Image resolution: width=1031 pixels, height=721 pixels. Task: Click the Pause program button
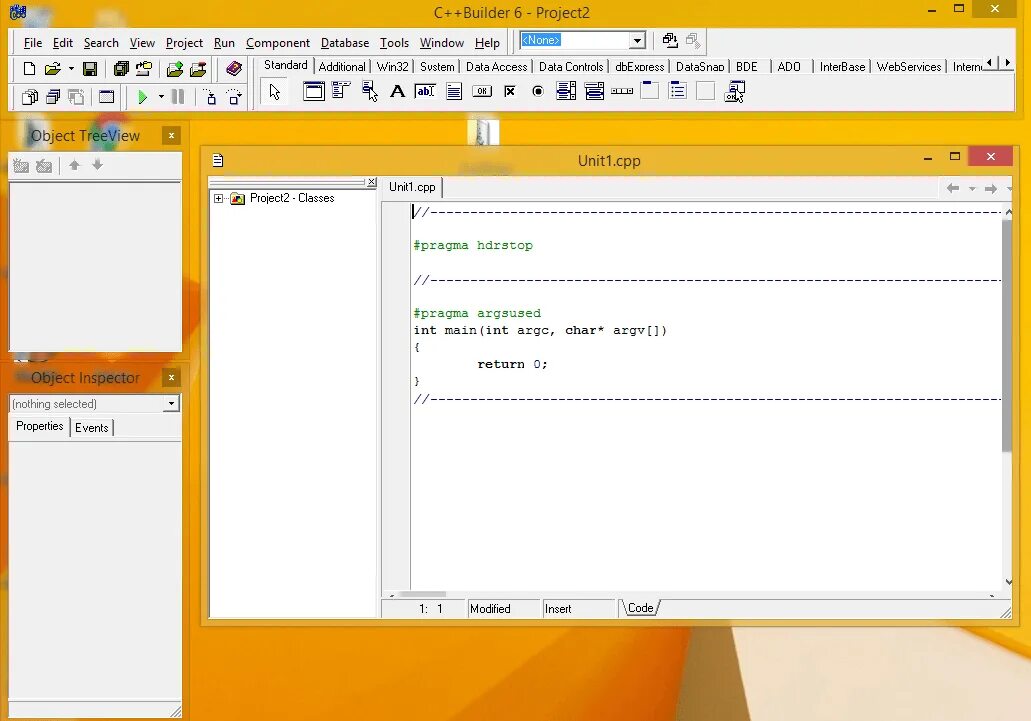178,97
